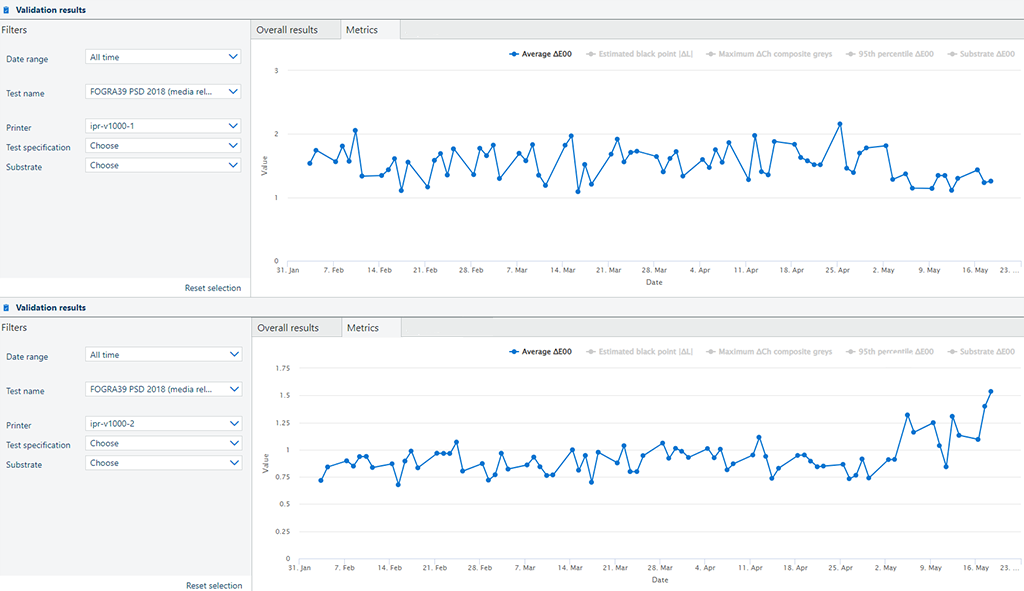Open Date range dropdown in upper panel
The image size is (1024, 591).
pos(163,58)
